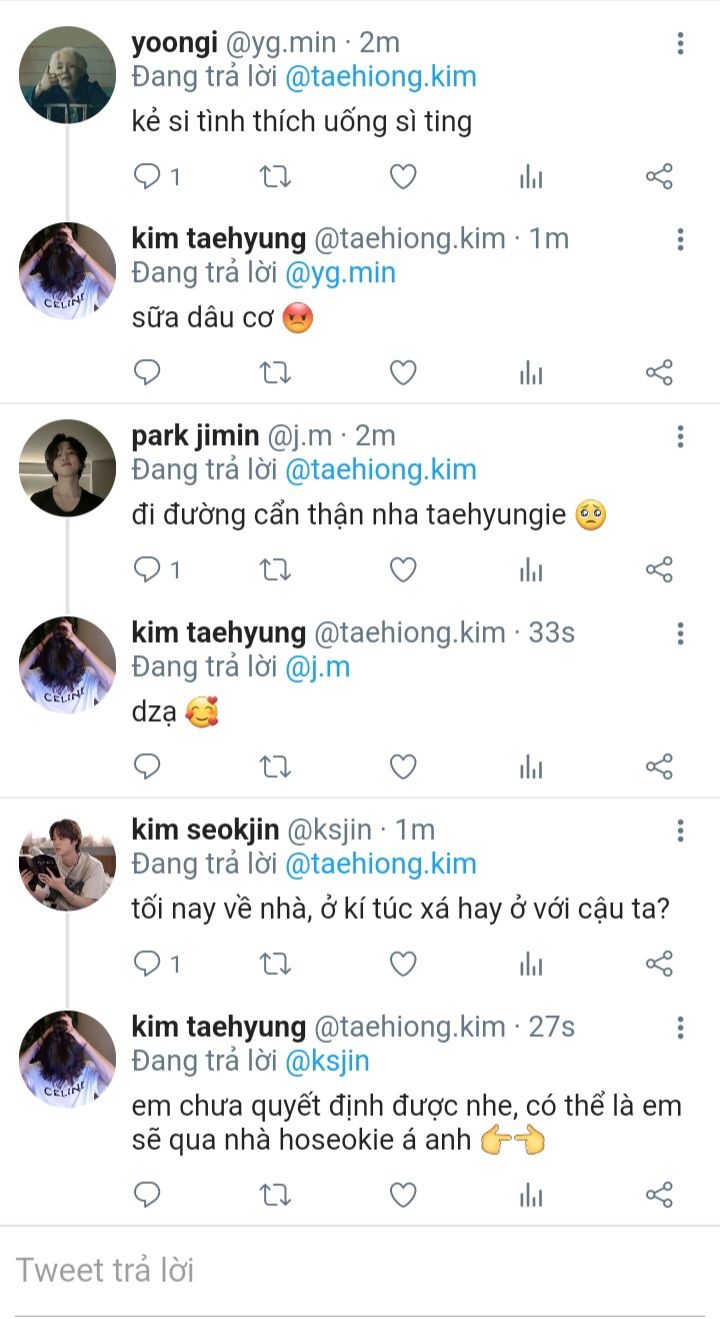Like the "sữa dâu cơ" tweet

point(402,373)
